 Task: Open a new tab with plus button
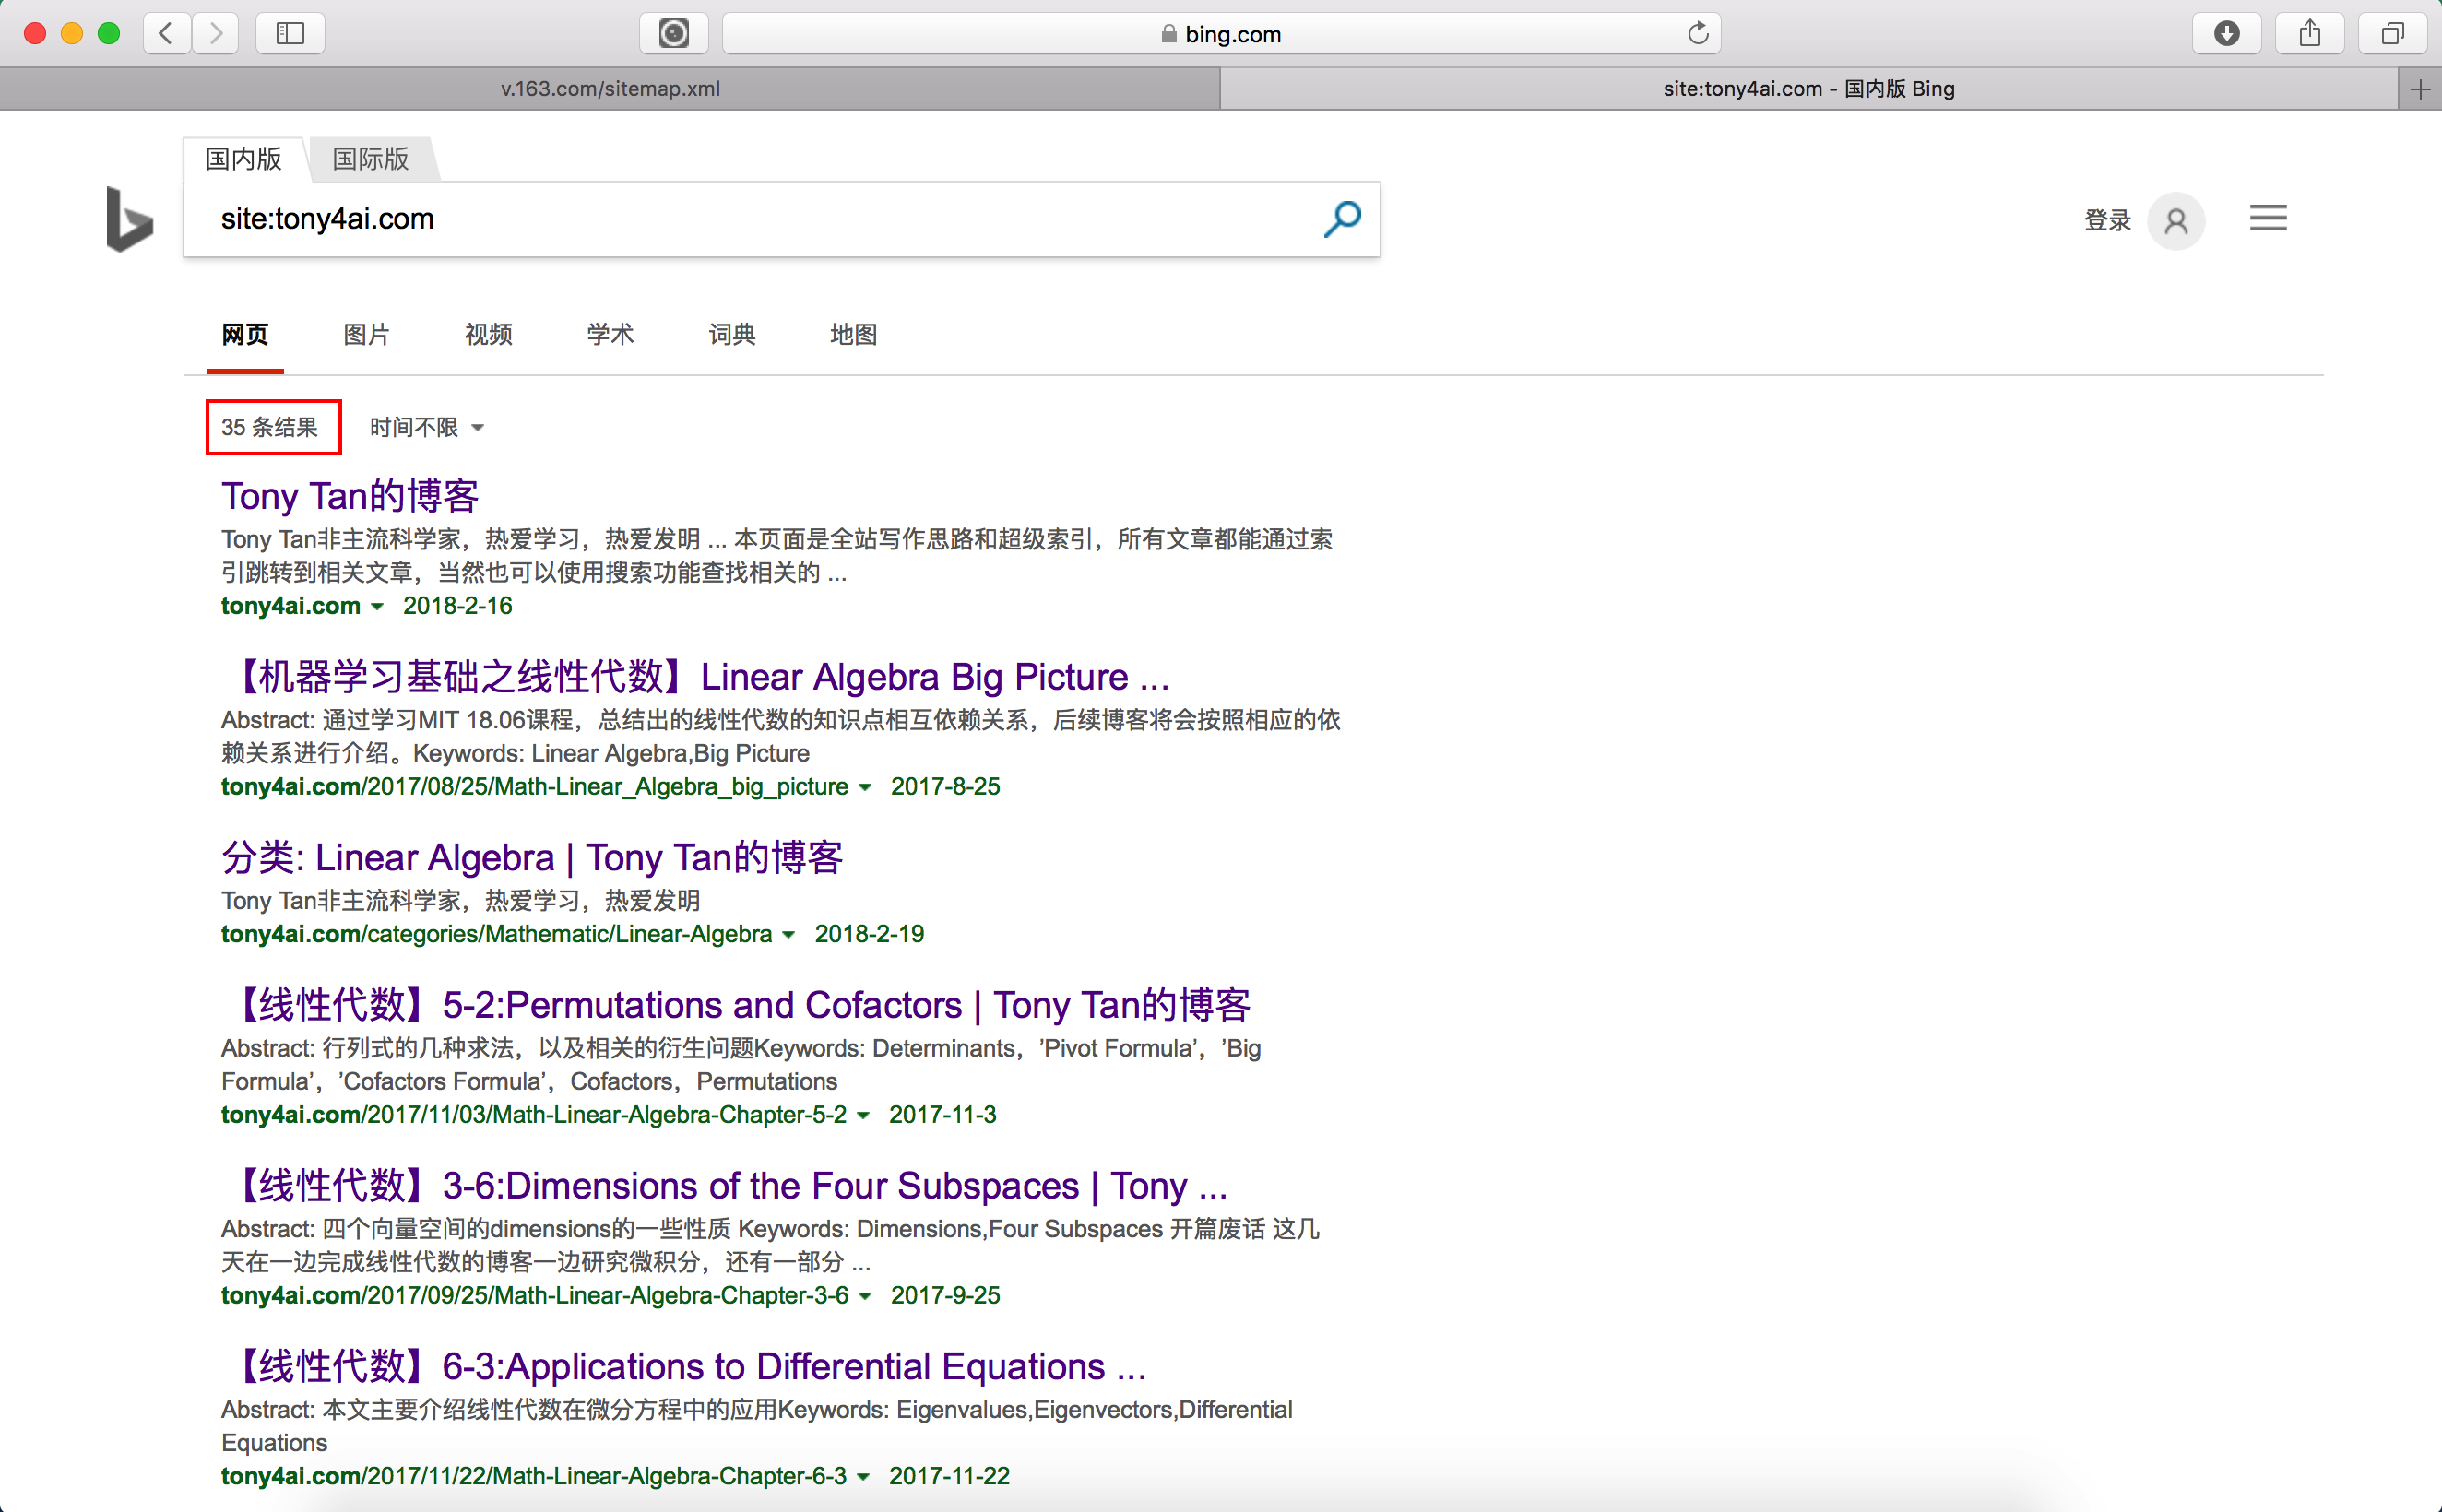(x=2419, y=90)
